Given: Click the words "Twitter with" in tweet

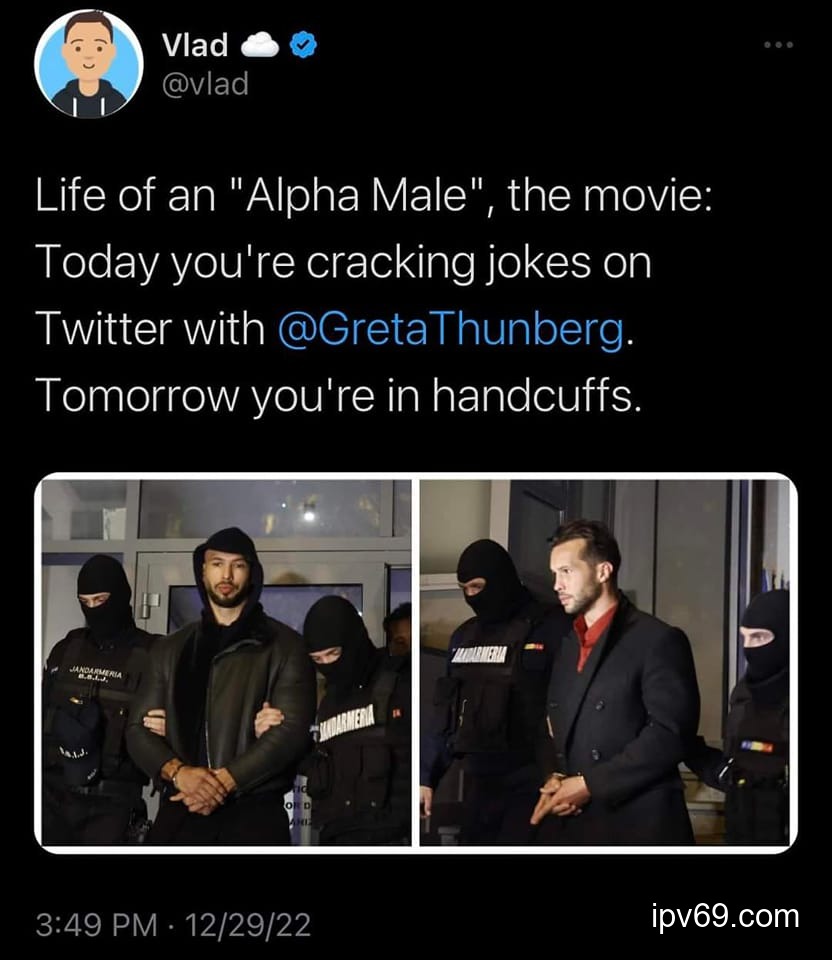Looking at the screenshot, I should pyautogui.click(x=150, y=329).
